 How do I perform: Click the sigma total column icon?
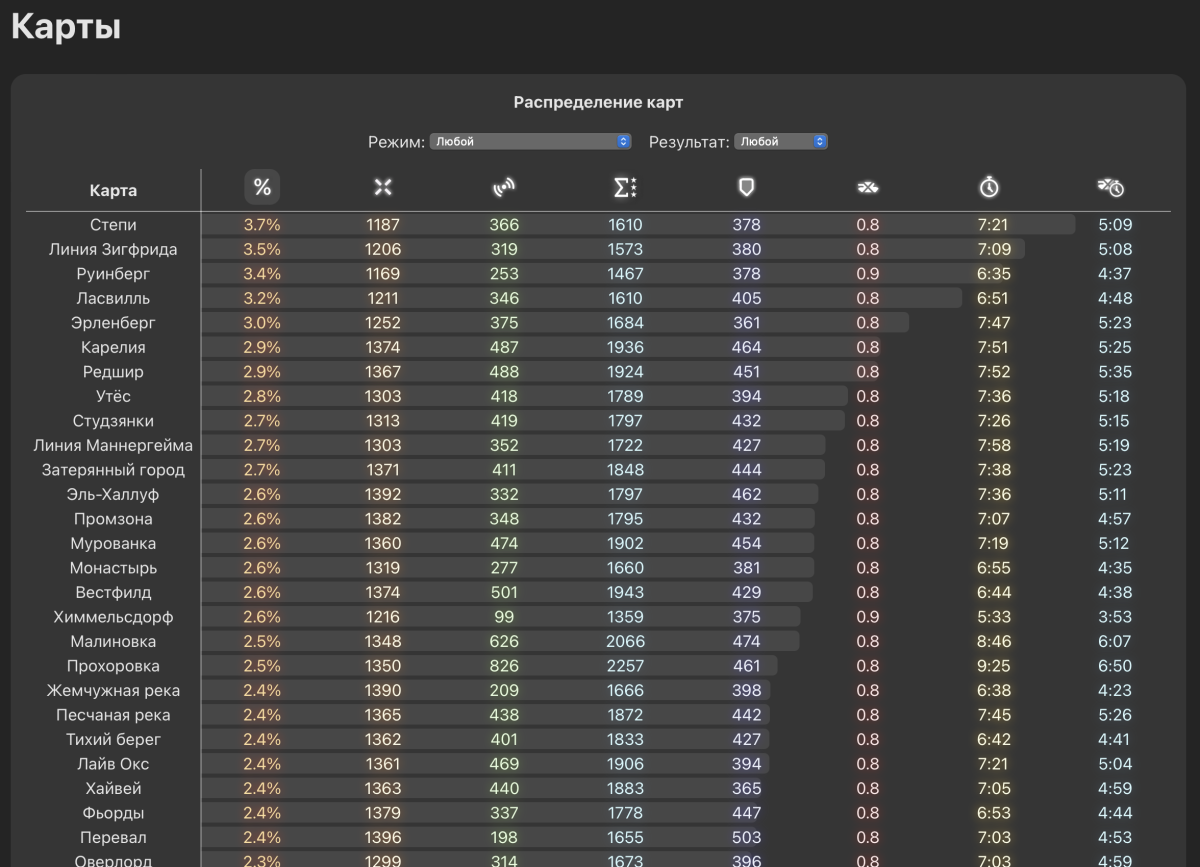coord(625,187)
